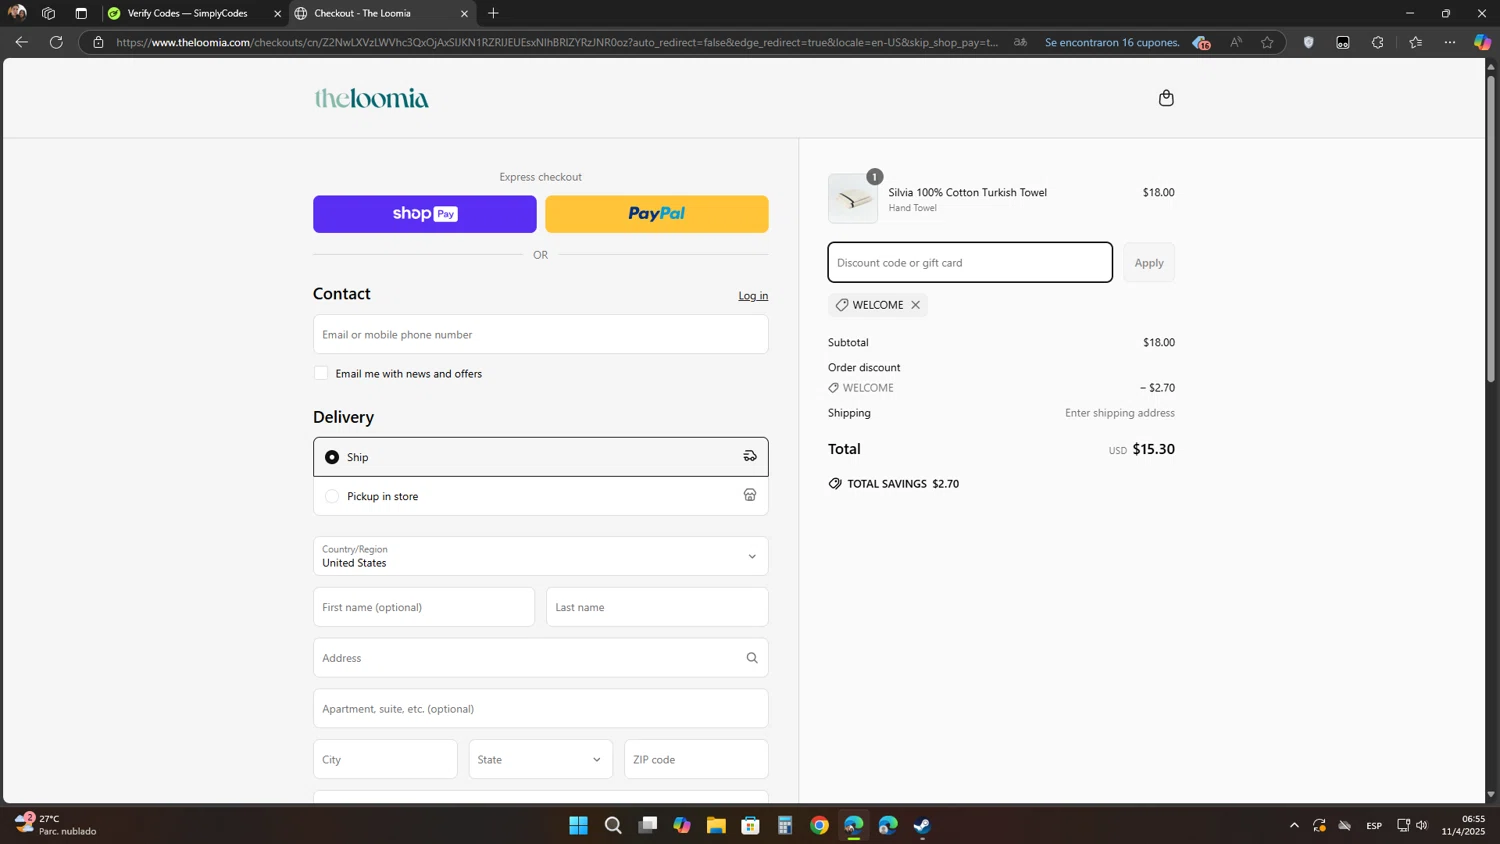Open the State dropdown
Image resolution: width=1500 pixels, height=844 pixels.
[540, 759]
